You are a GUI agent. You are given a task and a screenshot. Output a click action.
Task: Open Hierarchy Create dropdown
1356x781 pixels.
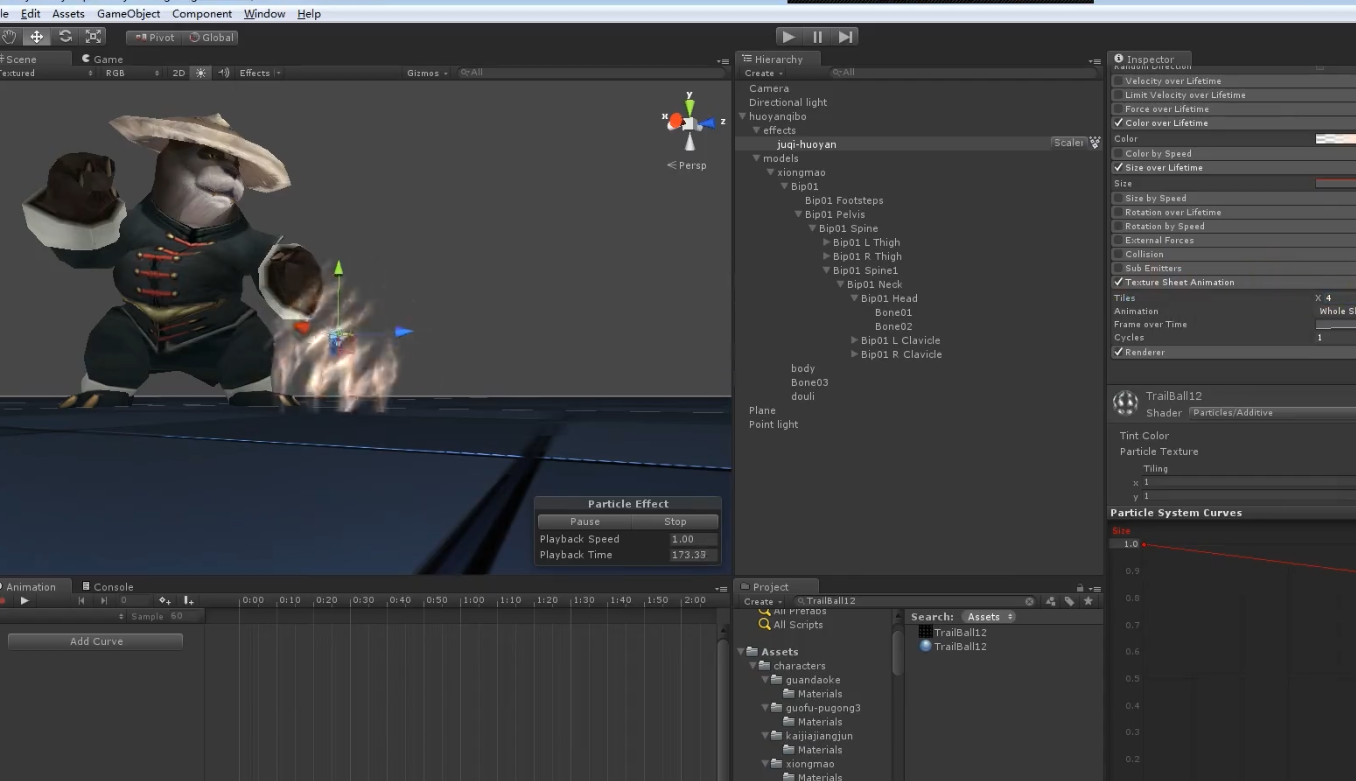click(762, 73)
